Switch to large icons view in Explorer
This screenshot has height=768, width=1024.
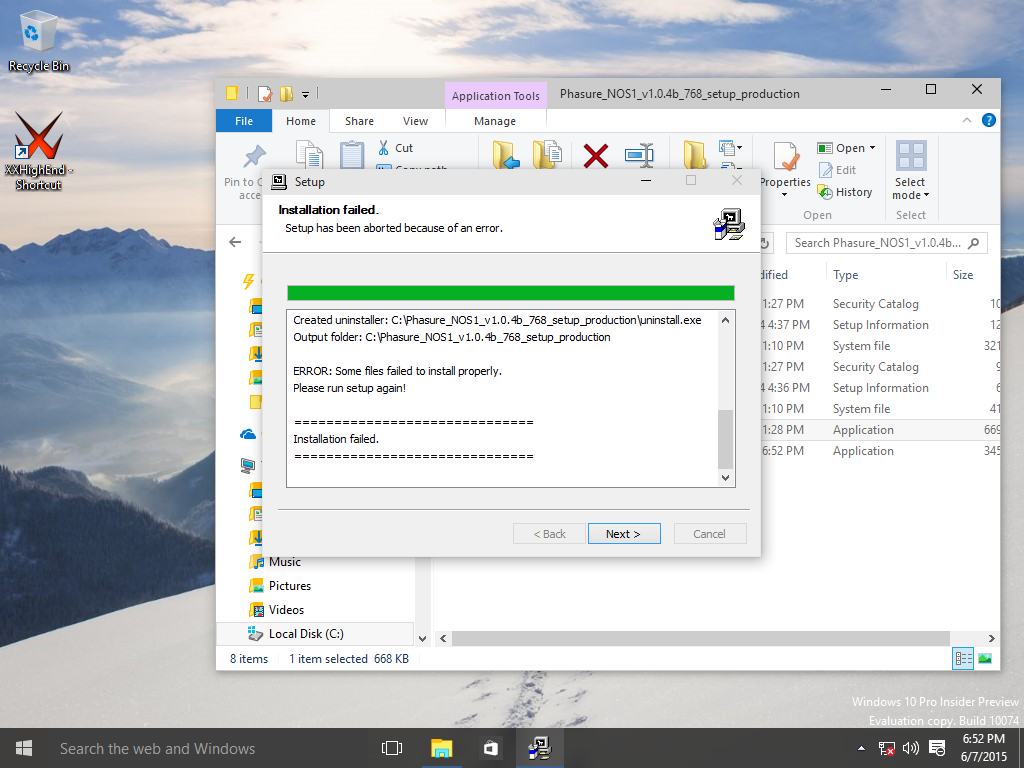point(985,658)
